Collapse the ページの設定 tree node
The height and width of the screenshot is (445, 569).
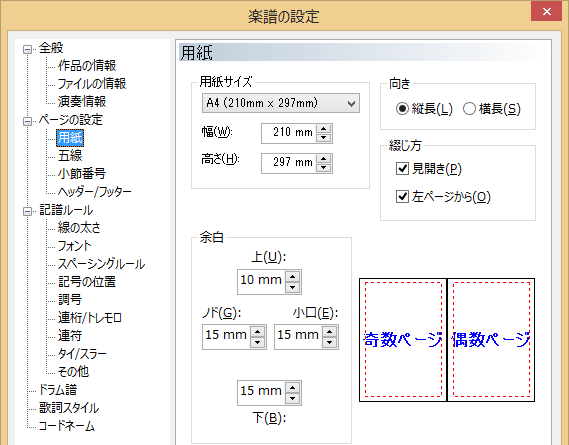(27, 121)
